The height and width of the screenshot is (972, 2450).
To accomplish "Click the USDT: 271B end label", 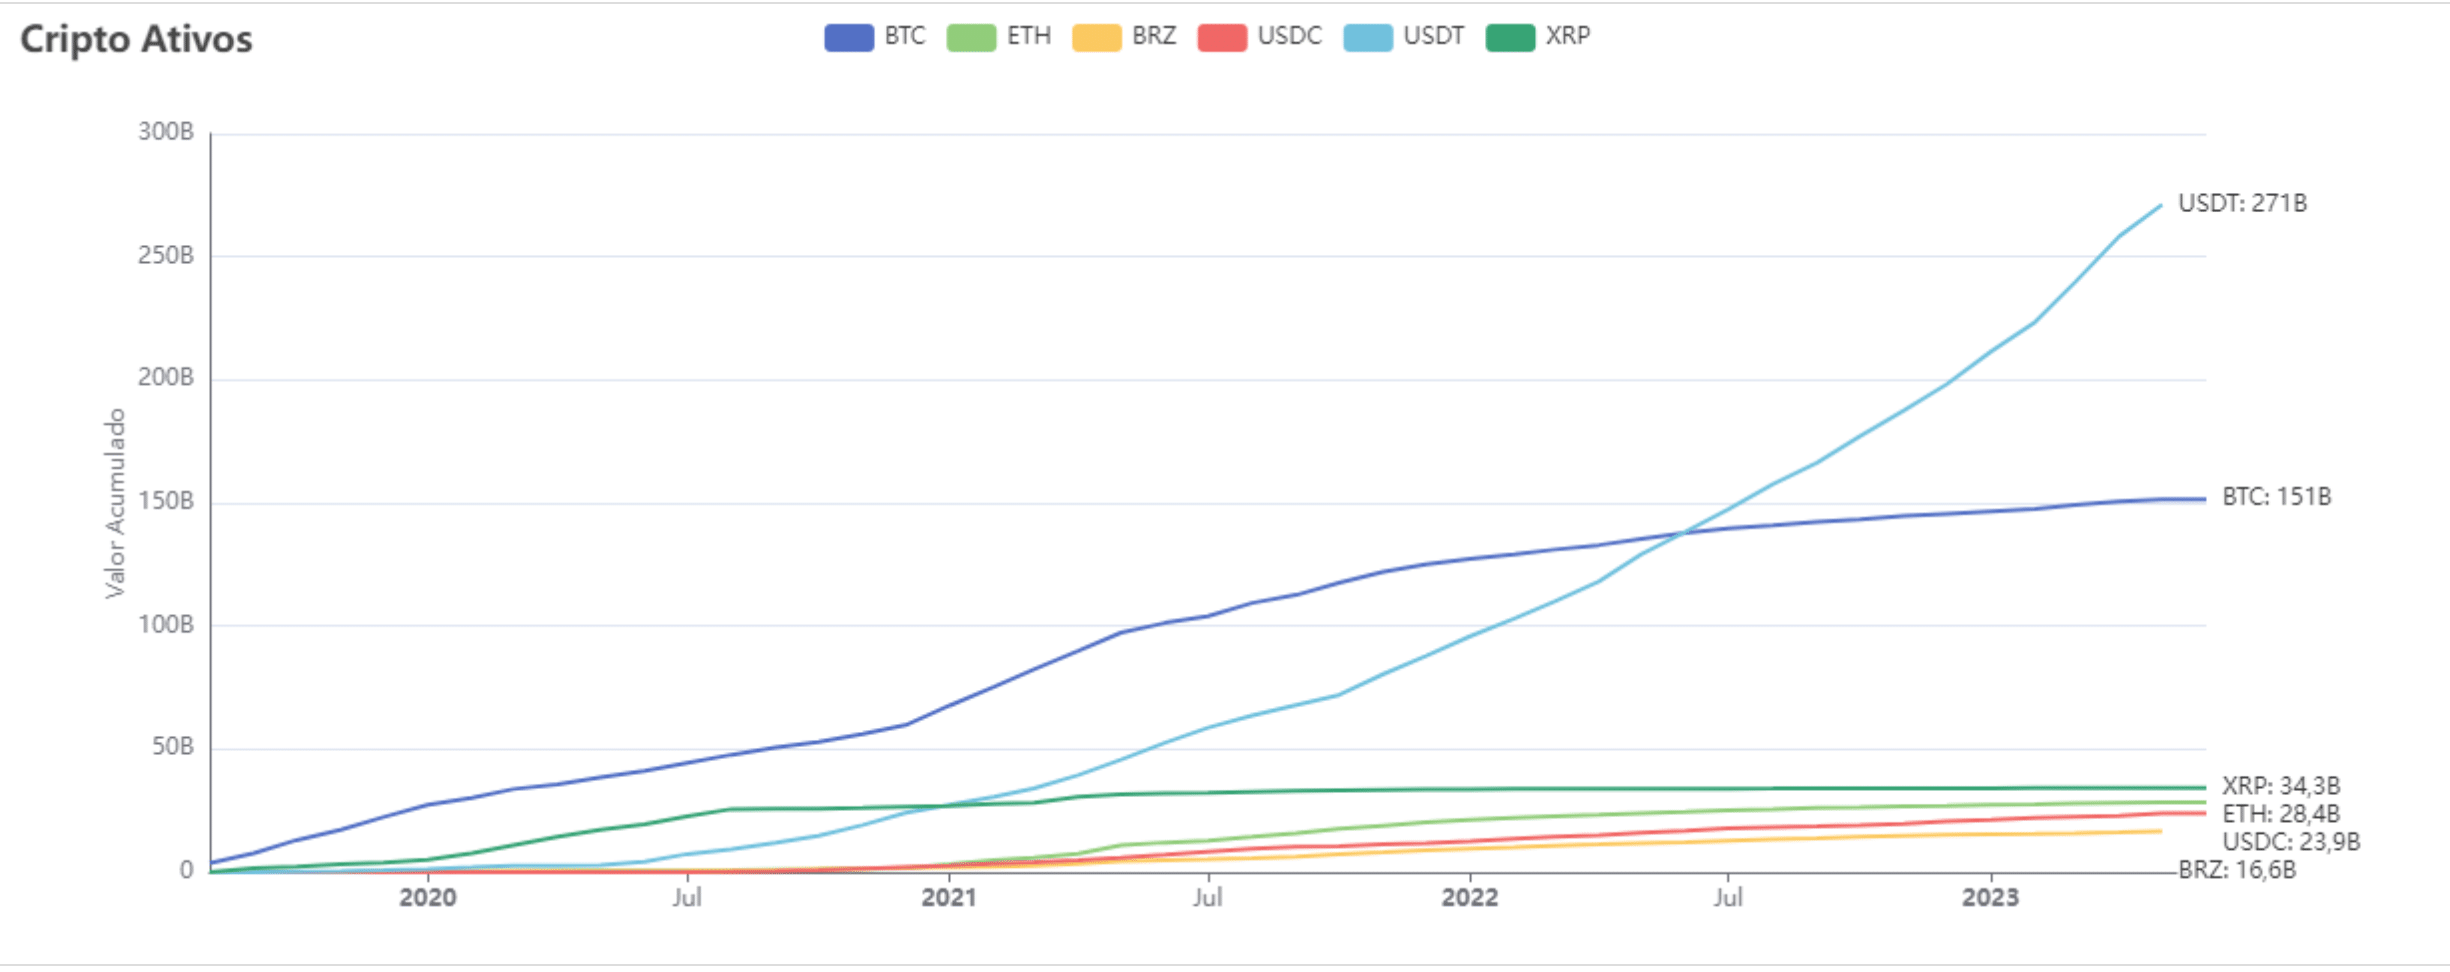I will (x=2242, y=204).
